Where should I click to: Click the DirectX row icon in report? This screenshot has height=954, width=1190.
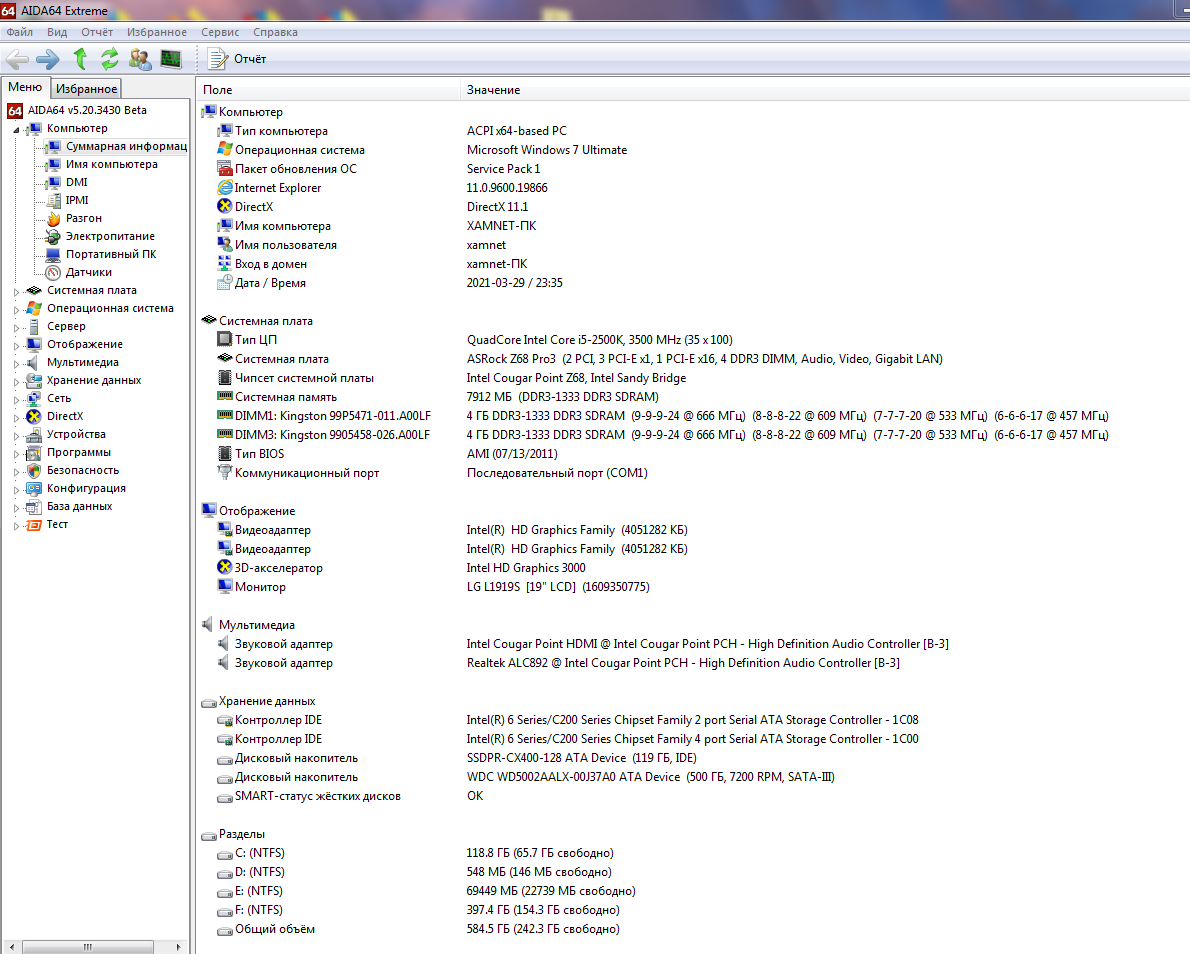tap(225, 206)
